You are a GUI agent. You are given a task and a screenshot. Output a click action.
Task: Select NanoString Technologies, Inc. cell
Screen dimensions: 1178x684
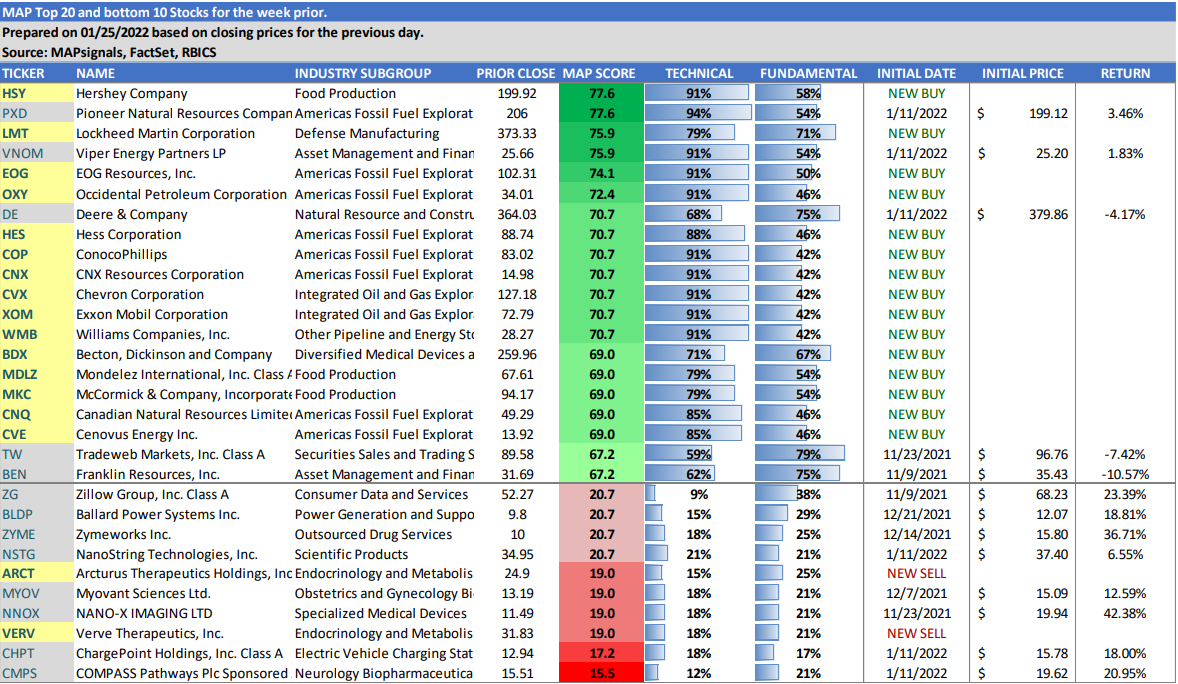click(167, 555)
